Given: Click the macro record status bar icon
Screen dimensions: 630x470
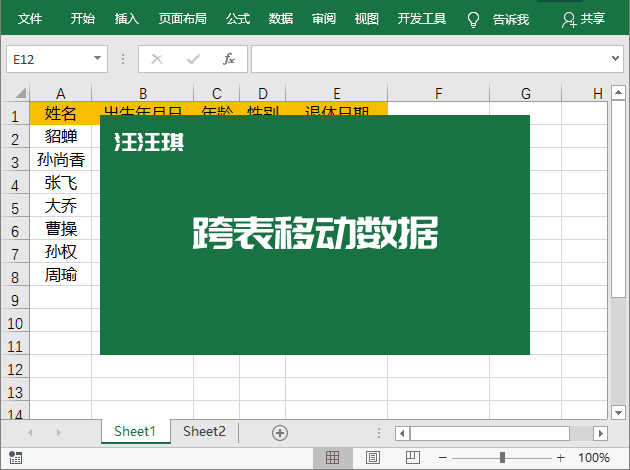Looking at the screenshot, I should [x=15, y=457].
